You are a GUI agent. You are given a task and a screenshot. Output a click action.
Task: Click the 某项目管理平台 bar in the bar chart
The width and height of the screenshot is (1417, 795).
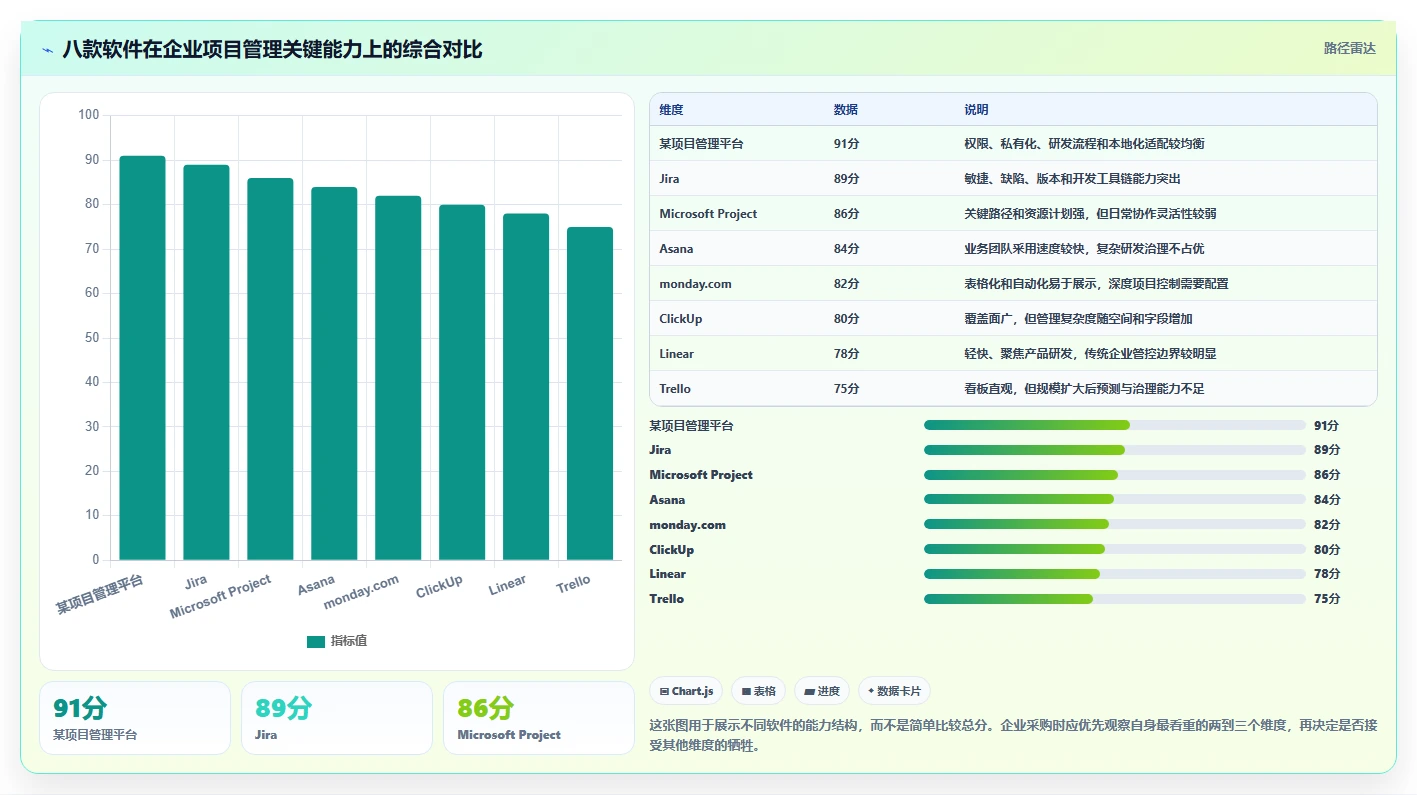click(142, 358)
